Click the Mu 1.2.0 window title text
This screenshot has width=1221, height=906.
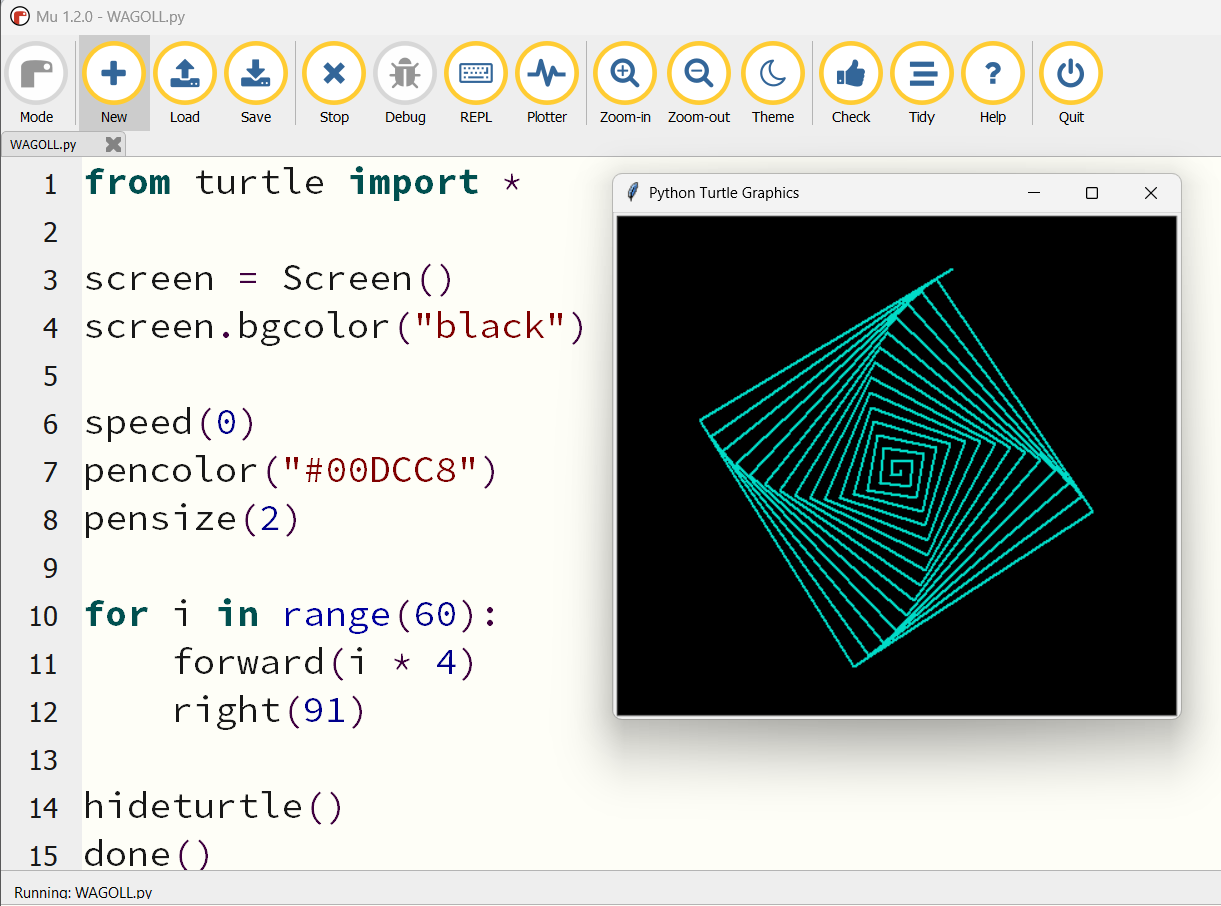click(x=110, y=17)
